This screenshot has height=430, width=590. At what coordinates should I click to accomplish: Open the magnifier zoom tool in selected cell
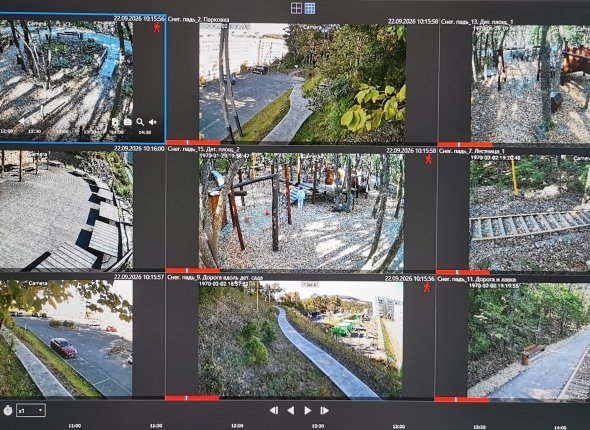click(140, 122)
